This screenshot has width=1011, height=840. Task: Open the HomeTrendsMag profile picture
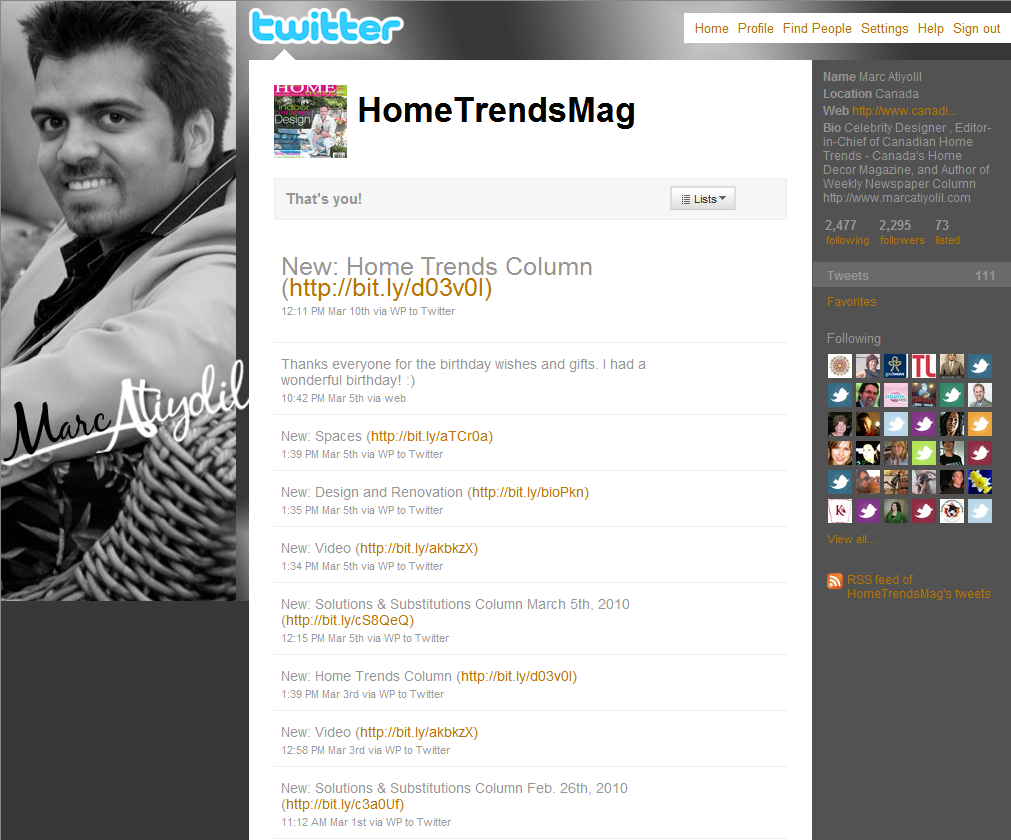pos(310,121)
